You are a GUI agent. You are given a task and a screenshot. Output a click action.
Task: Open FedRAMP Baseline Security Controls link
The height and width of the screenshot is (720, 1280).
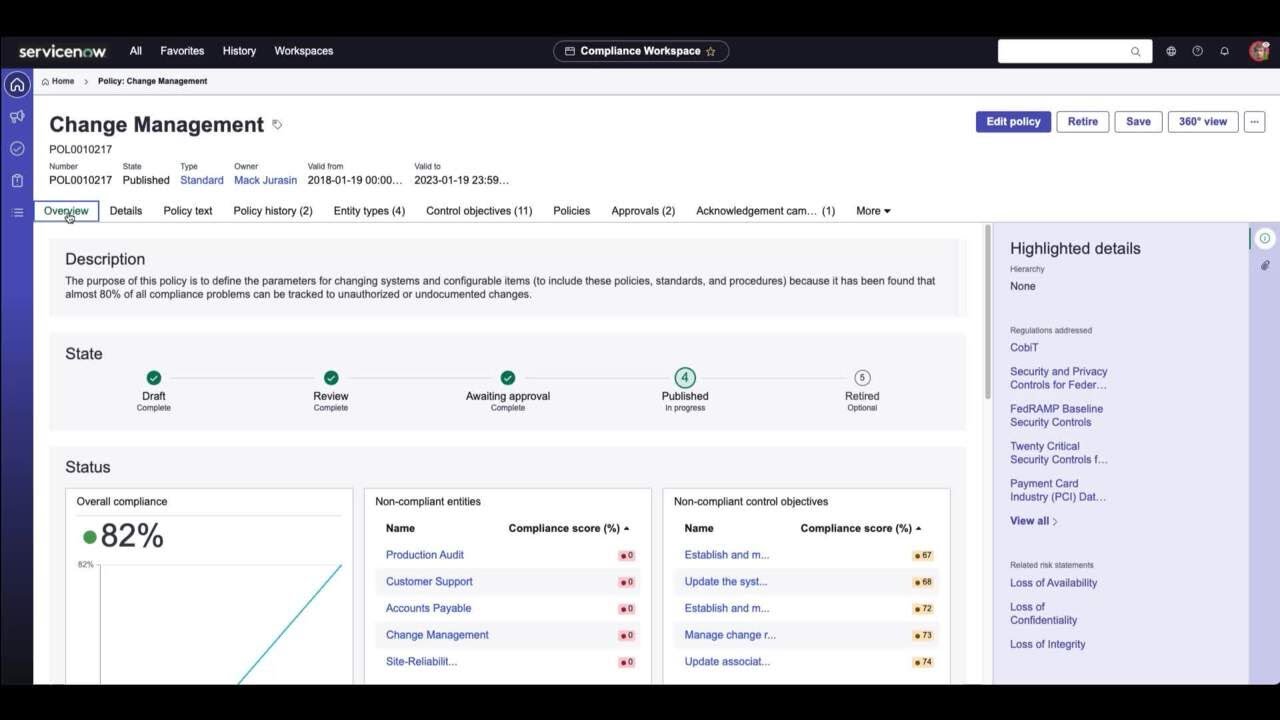coord(1056,415)
